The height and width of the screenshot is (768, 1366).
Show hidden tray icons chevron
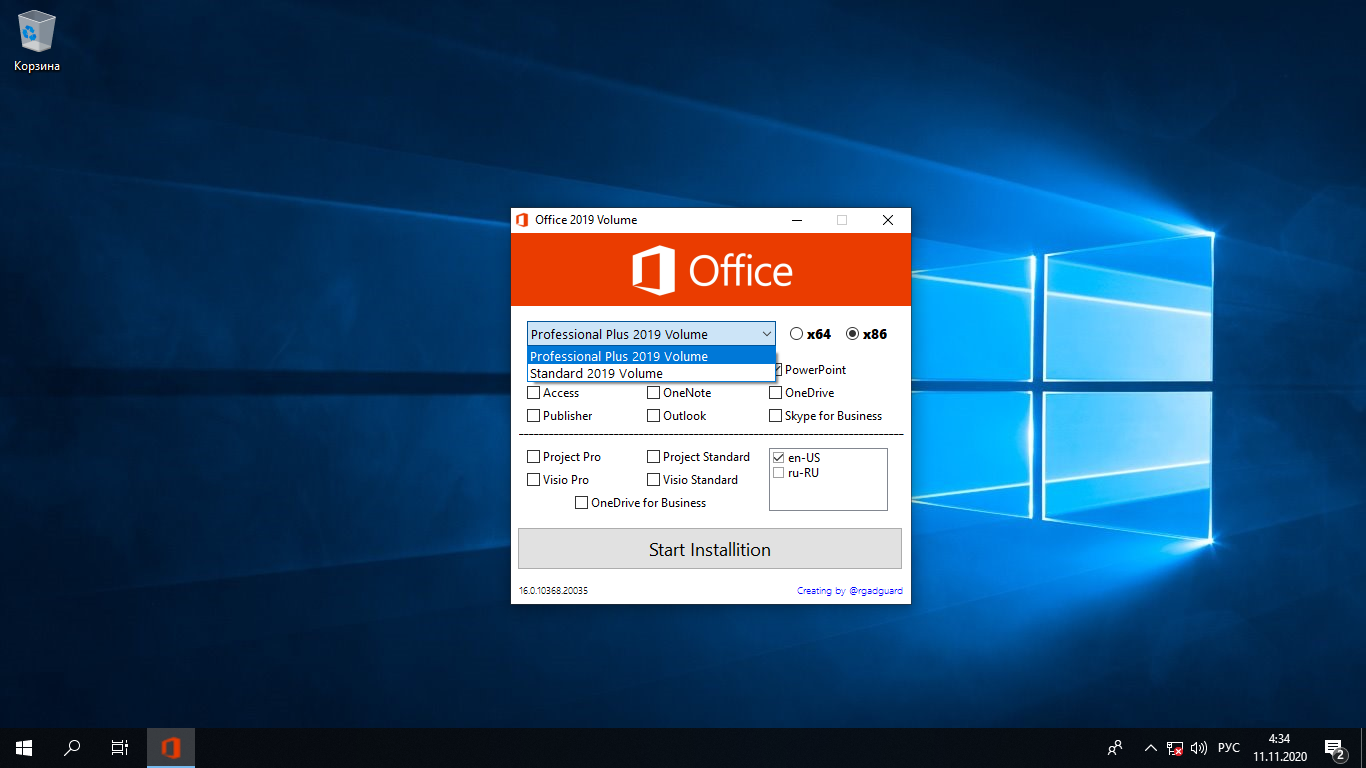[1151, 747]
